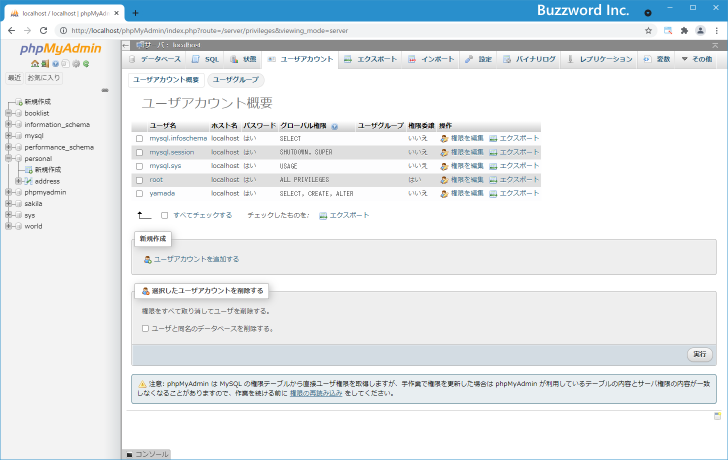
Task: Open the yamada user link
Action: pyautogui.click(x=162, y=194)
